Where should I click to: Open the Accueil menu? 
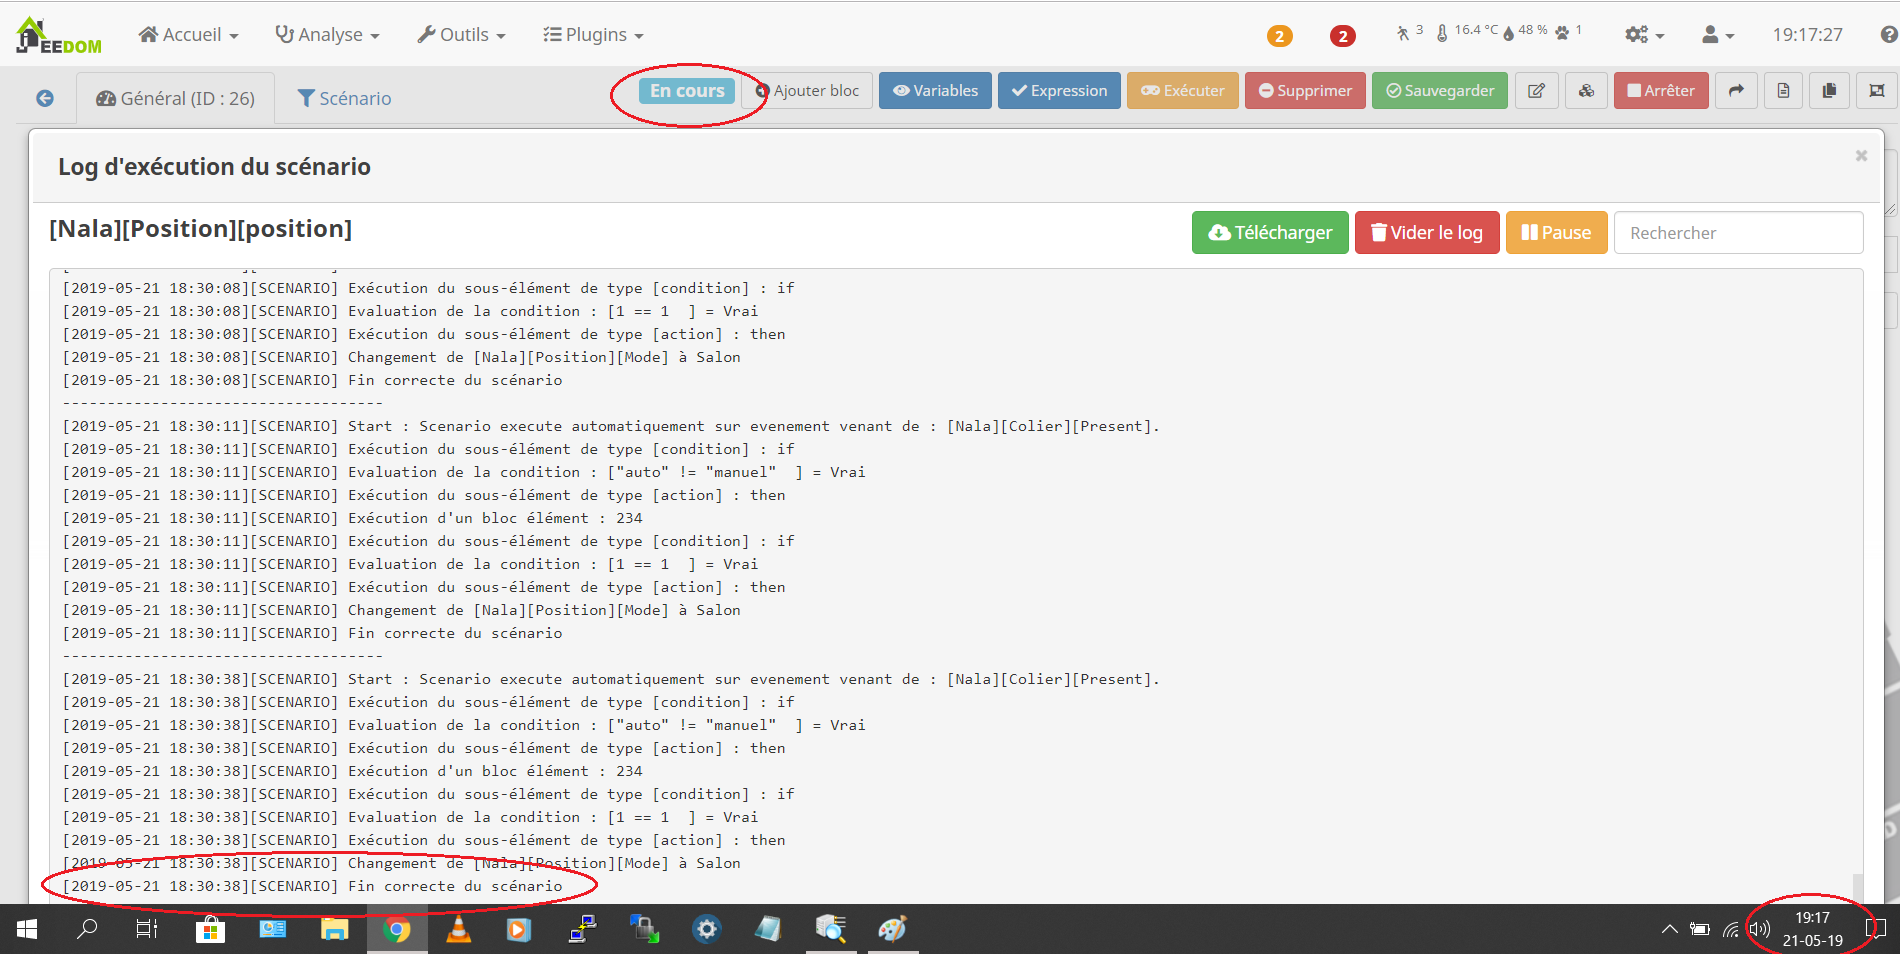click(189, 35)
